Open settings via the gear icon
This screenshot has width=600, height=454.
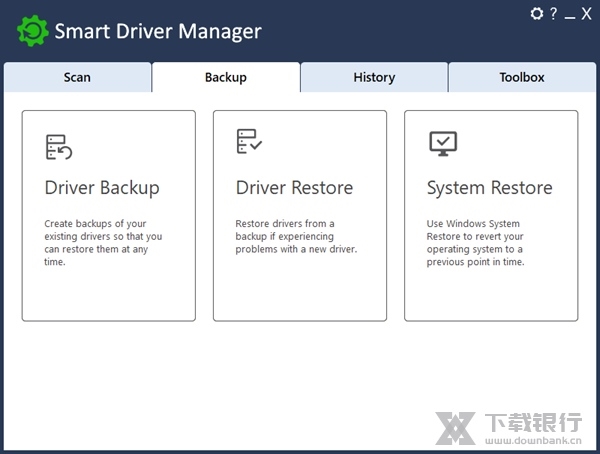pyautogui.click(x=537, y=14)
